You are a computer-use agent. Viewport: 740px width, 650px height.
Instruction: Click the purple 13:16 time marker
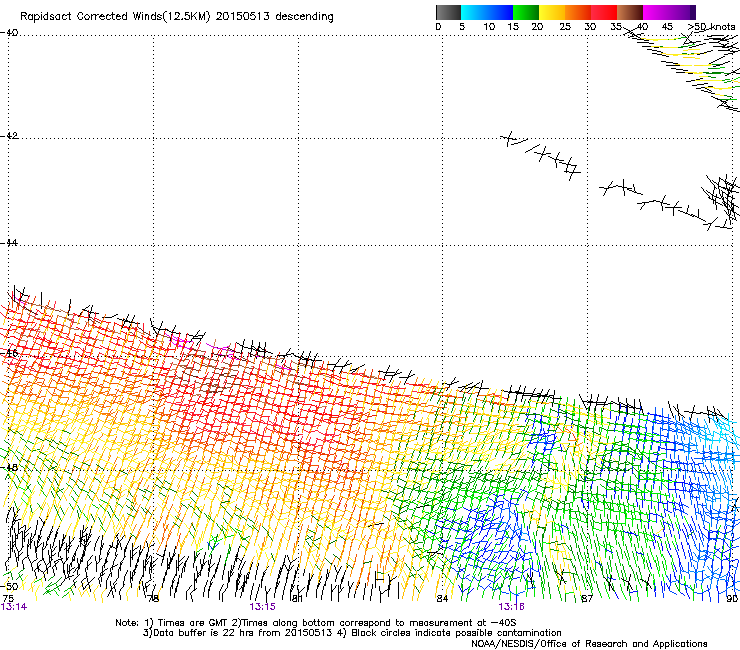pos(512,607)
